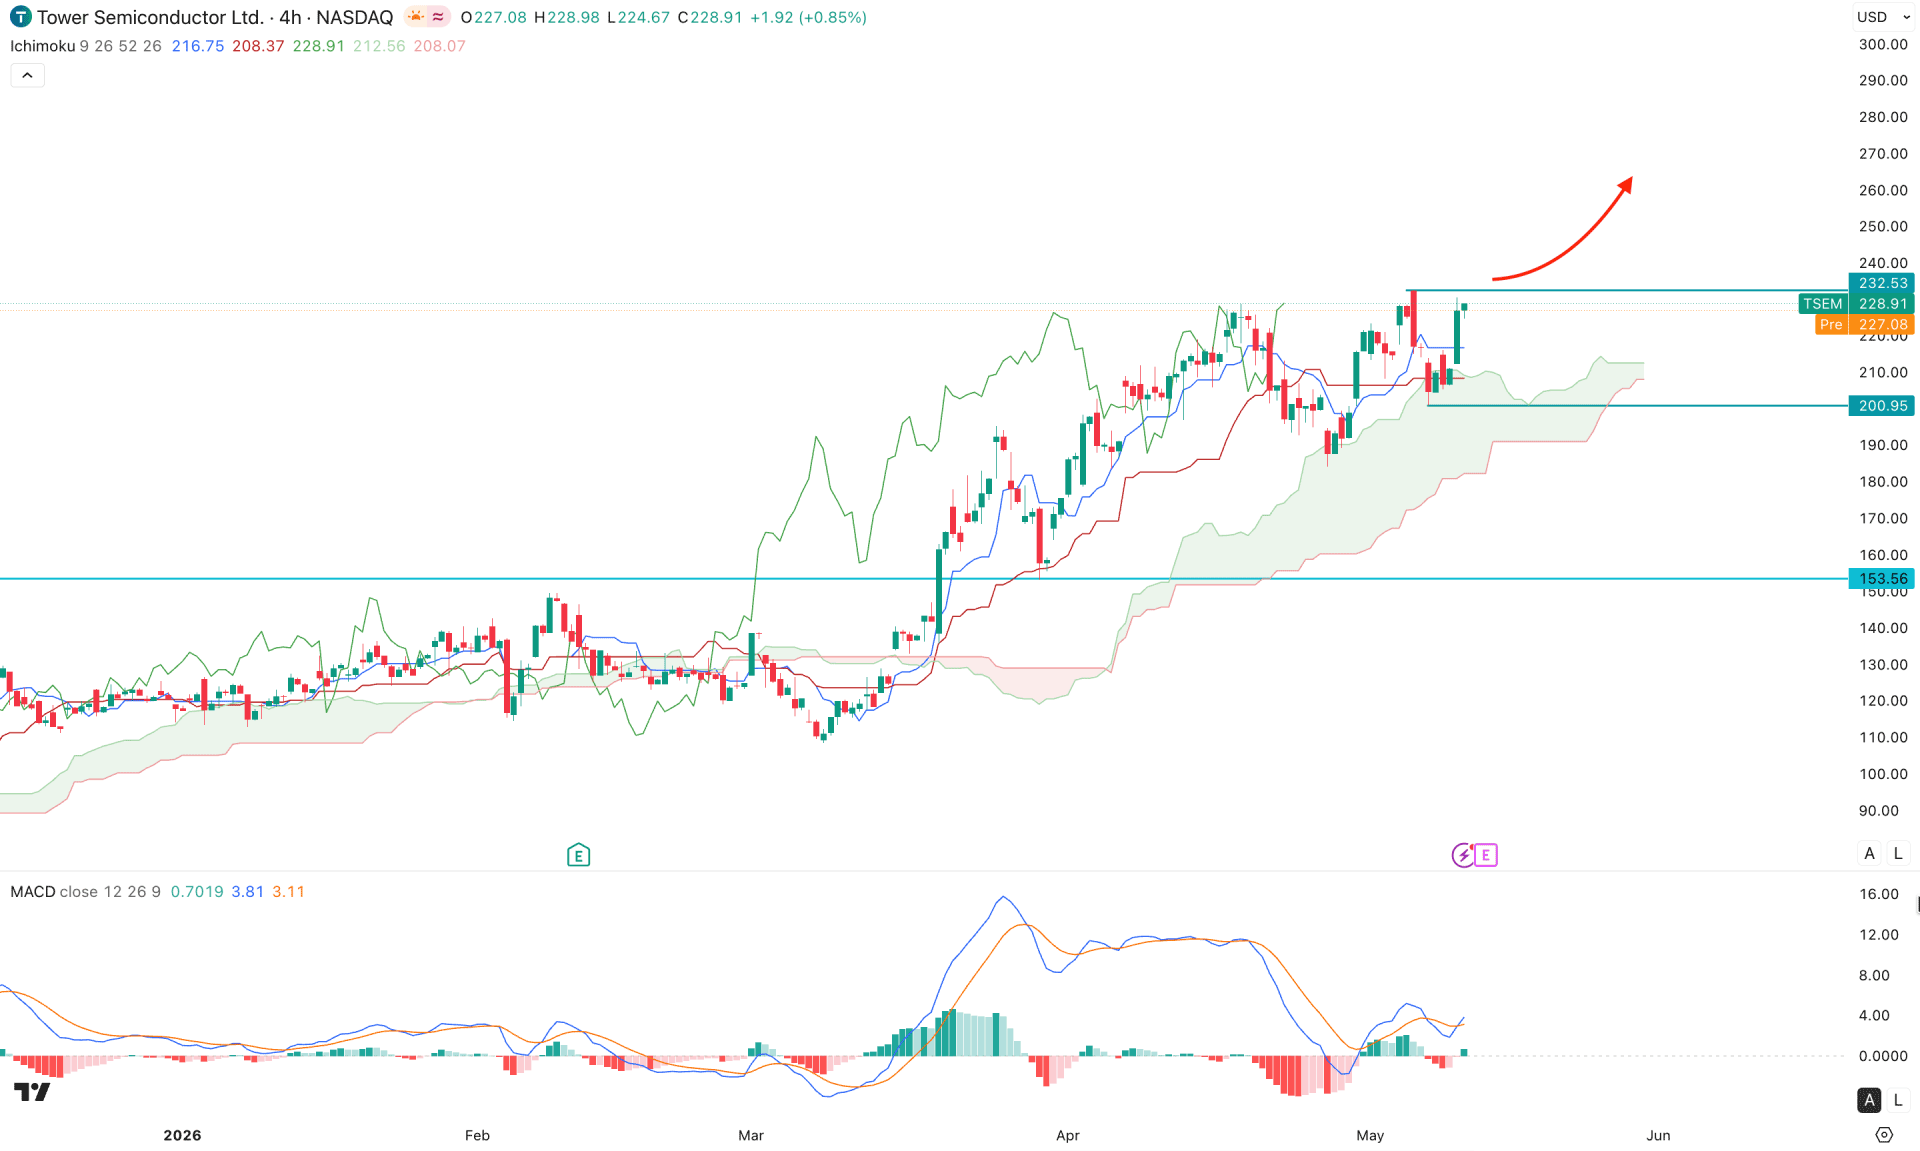Click the 200.95 horizontal line price label

click(1883, 405)
